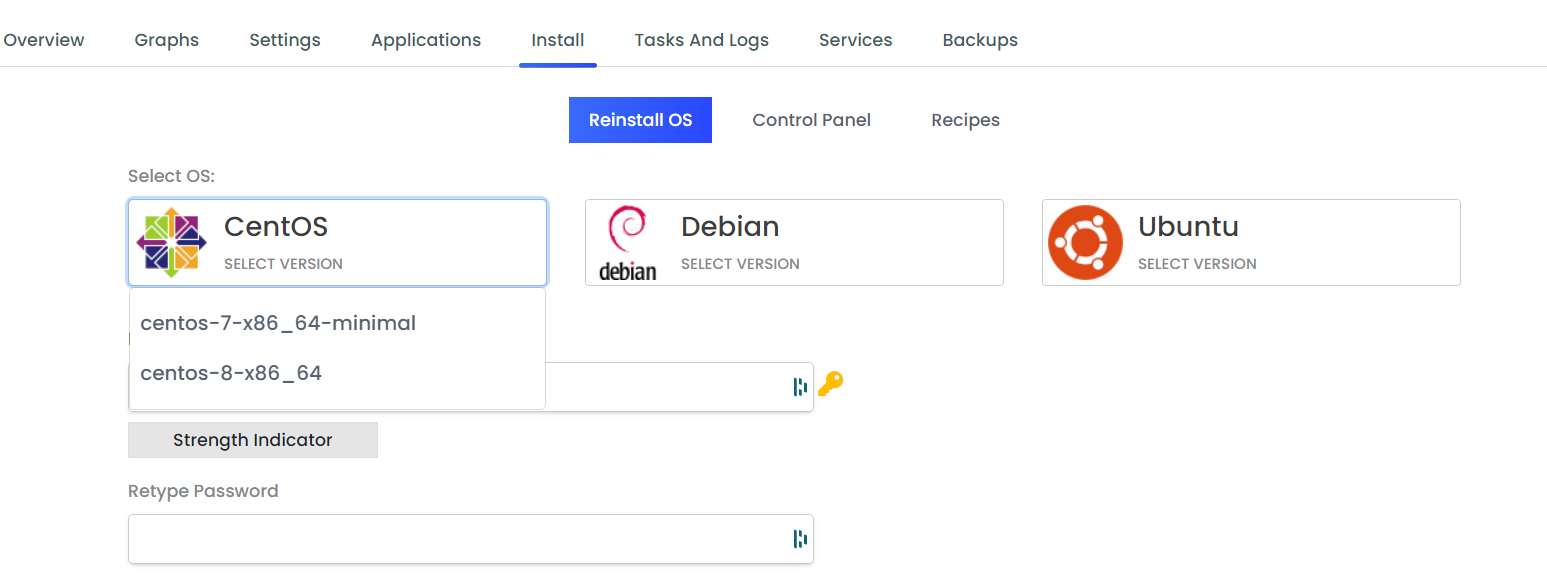Switch to the Settings tab
This screenshot has height=581, width=1547.
tap(285, 40)
